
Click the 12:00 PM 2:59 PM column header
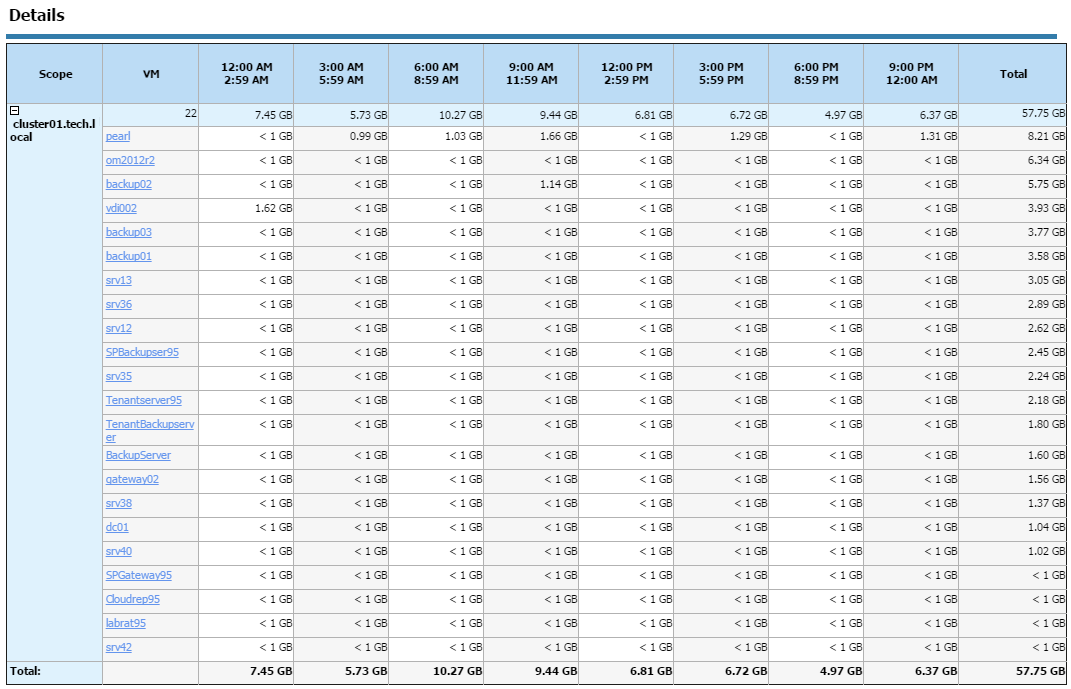[x=626, y=74]
